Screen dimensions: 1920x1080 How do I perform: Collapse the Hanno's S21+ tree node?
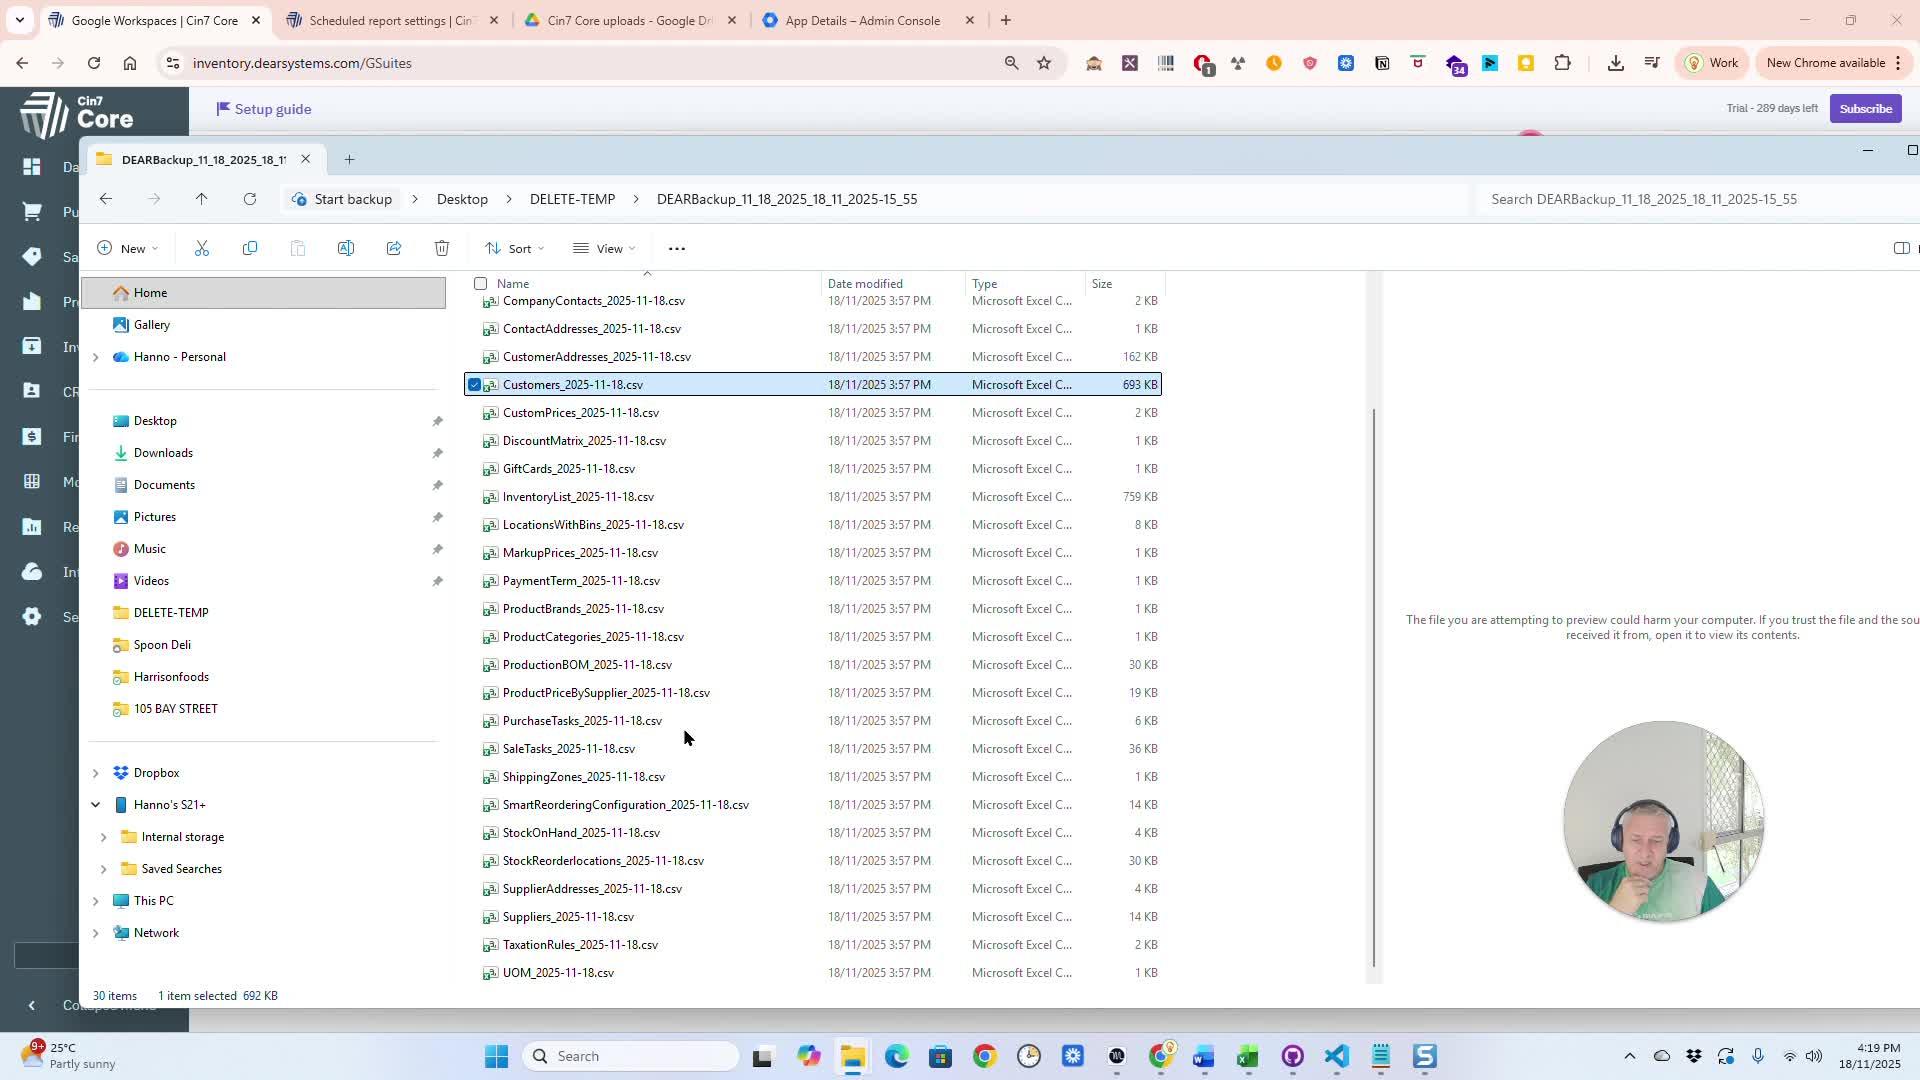(96, 805)
